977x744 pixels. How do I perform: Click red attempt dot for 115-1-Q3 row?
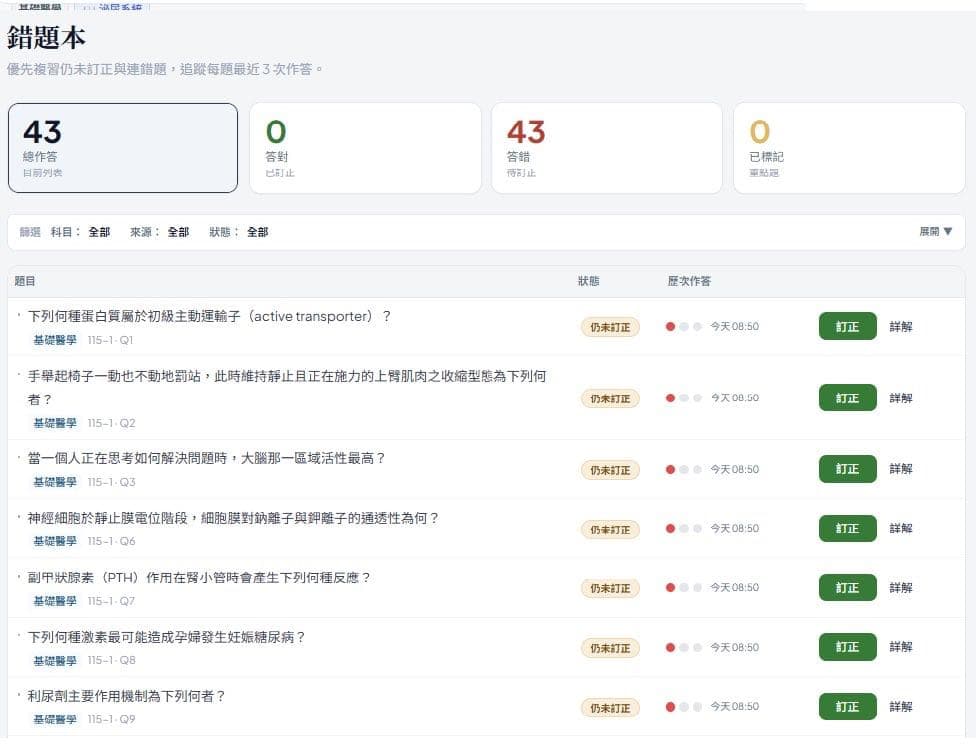pyautogui.click(x=670, y=469)
